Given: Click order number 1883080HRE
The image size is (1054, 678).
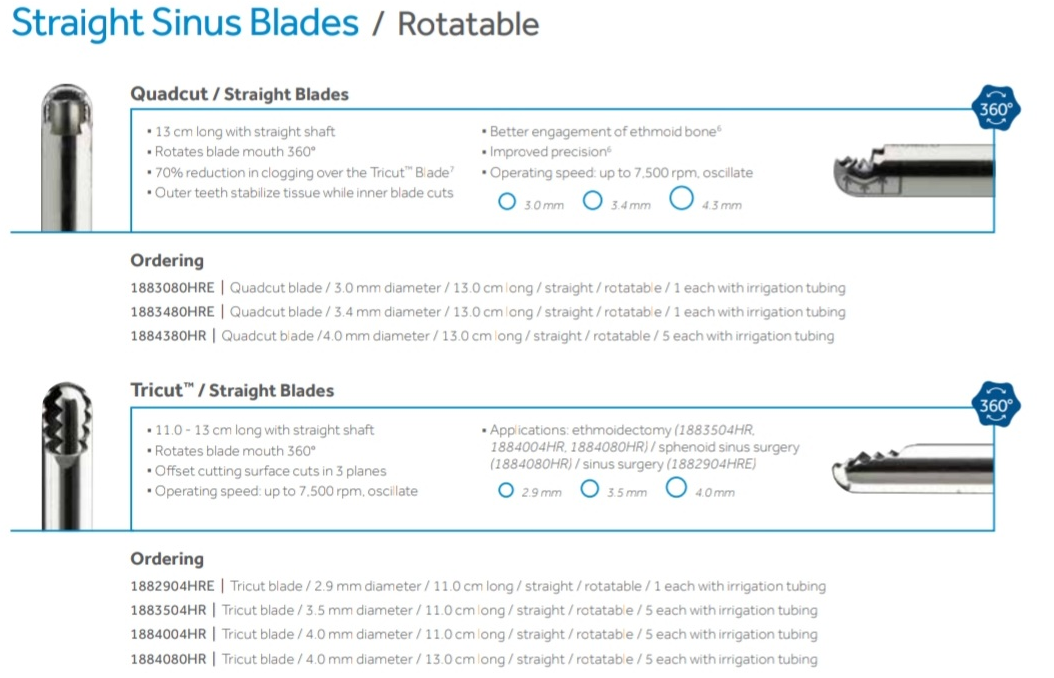Looking at the screenshot, I should click(x=172, y=288).
